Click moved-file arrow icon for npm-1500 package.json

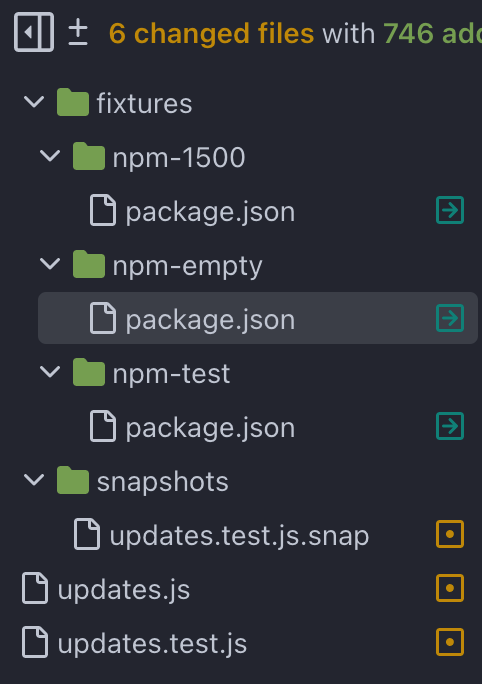click(450, 210)
